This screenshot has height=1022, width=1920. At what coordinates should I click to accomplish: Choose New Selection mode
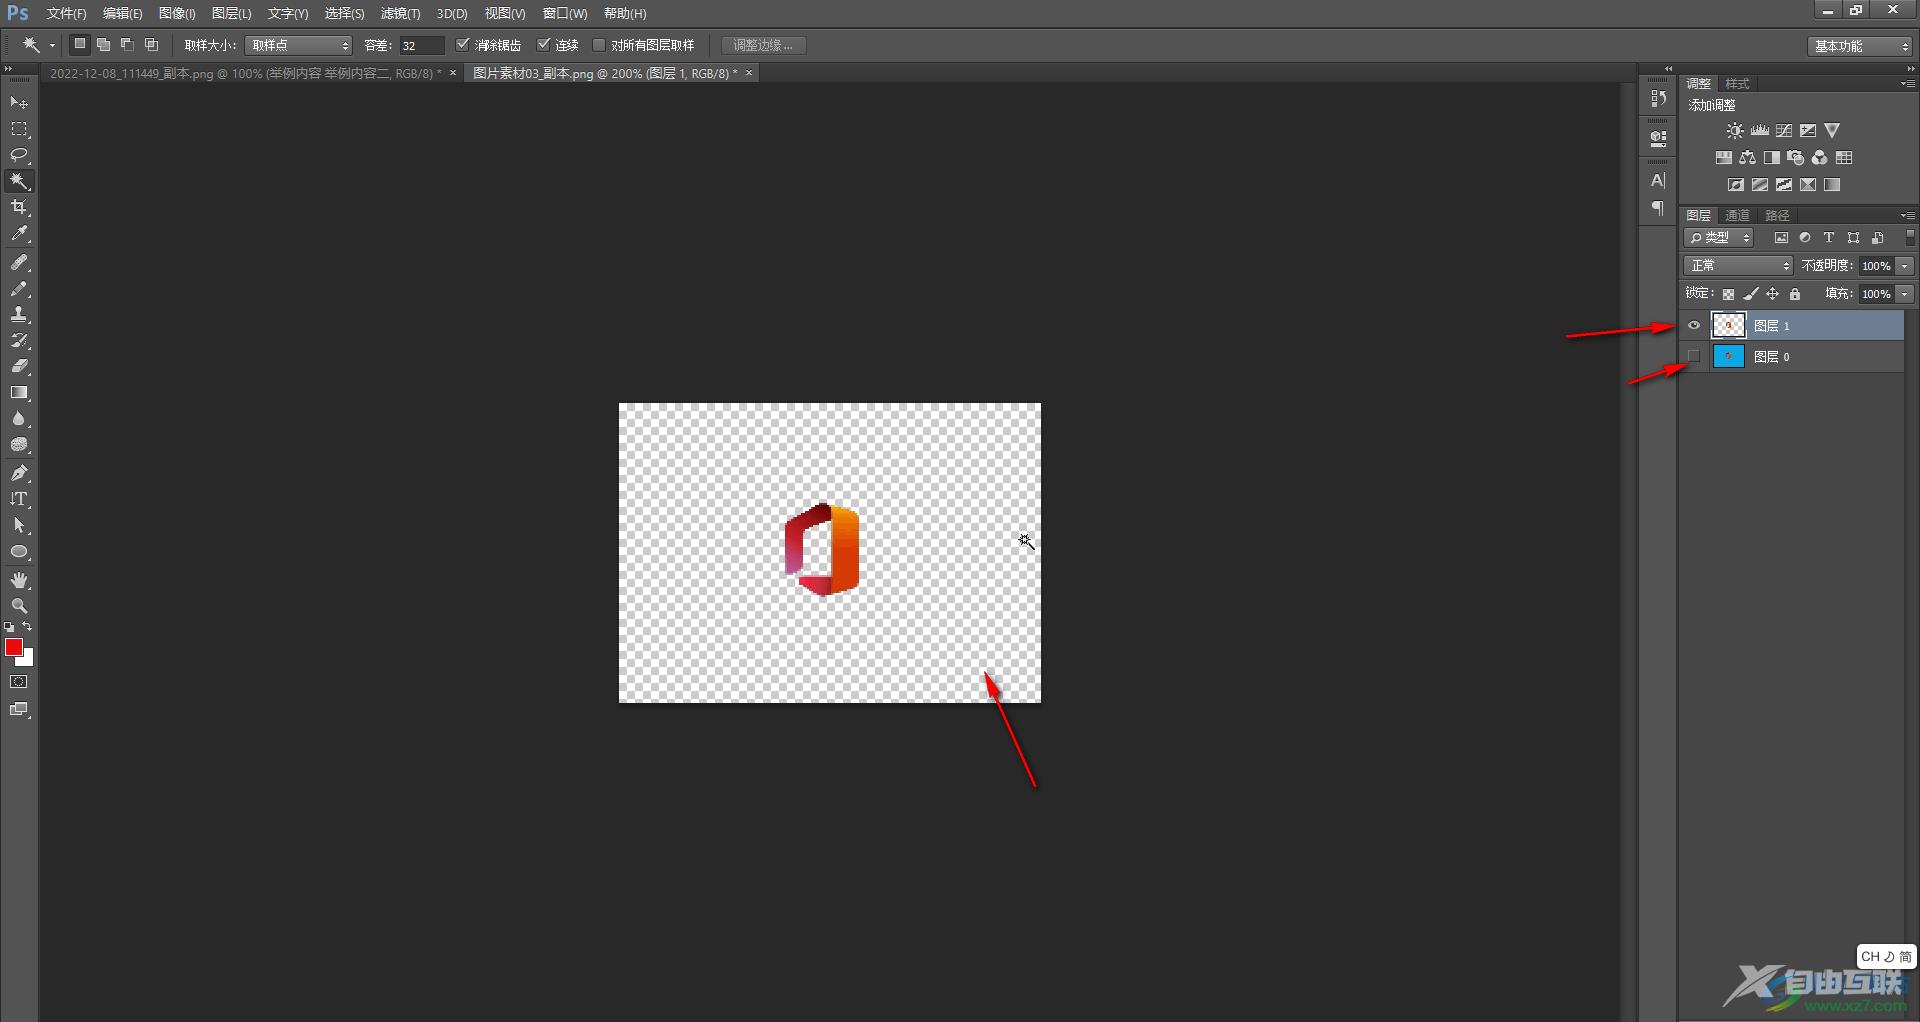(x=79, y=45)
